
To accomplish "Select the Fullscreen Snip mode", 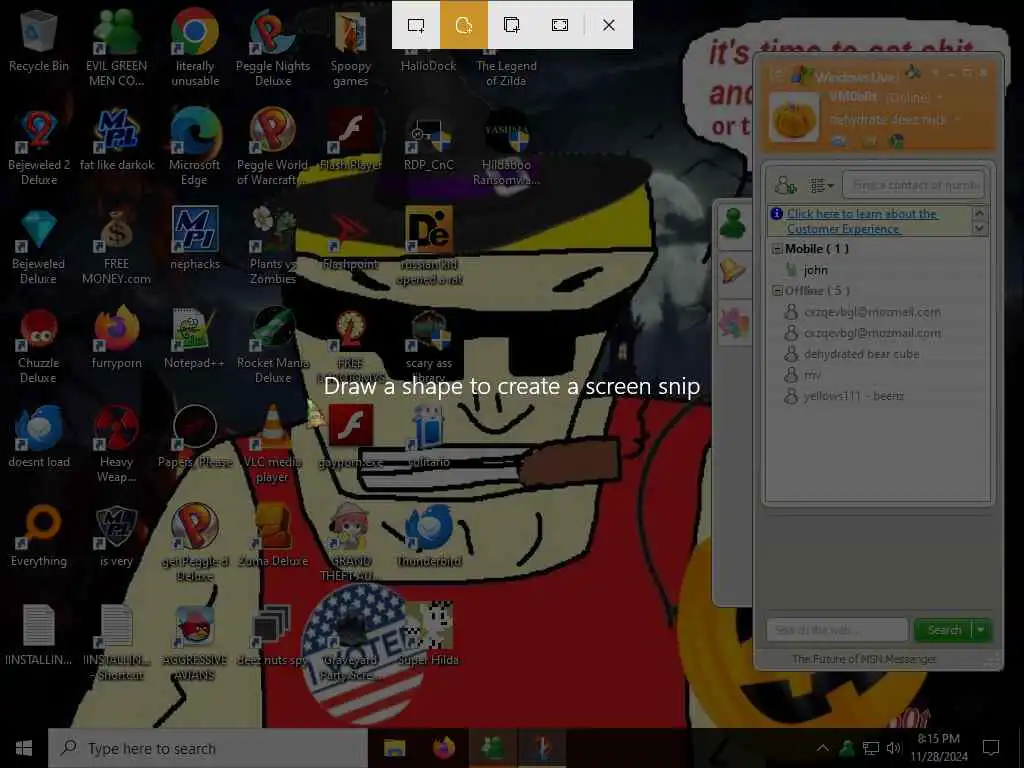I will 560,25.
